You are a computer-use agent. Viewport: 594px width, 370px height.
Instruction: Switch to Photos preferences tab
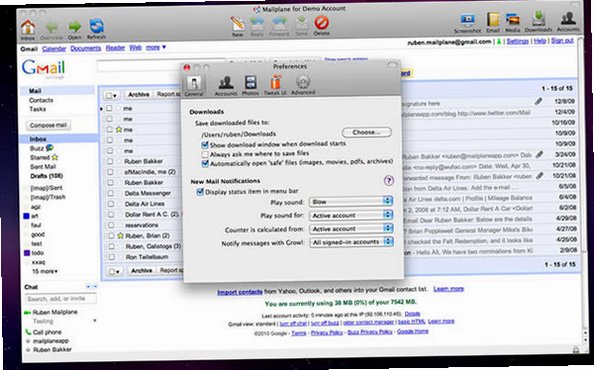(250, 84)
